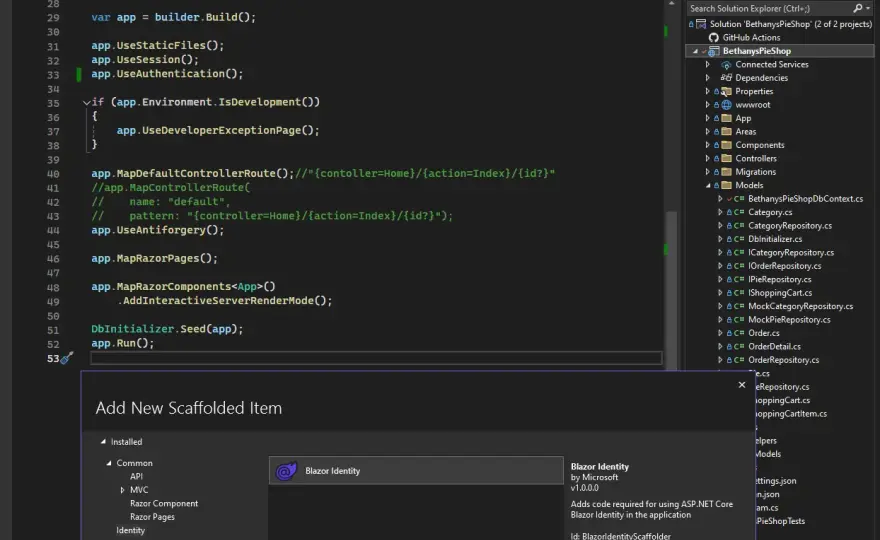Expand the MVC category
This screenshot has height=540, width=880.
[x=122, y=490]
